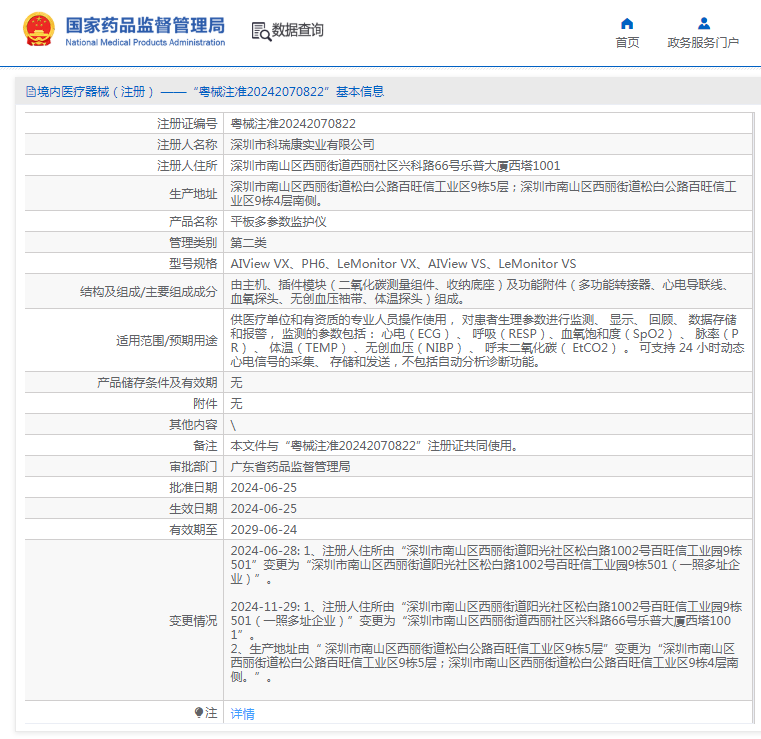Click National Medical Products Administration subtitle
Screen dimensions: 761x739
tap(145, 42)
